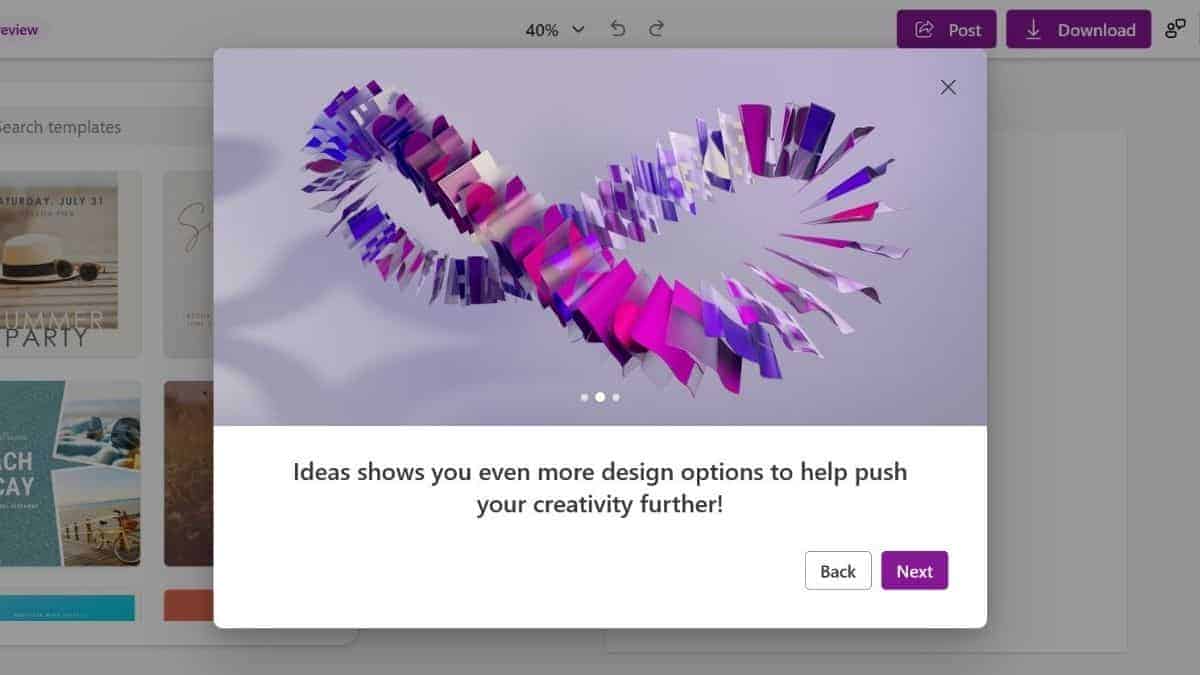Advance with the purple Next button
This screenshot has height=675, width=1200.
914,571
